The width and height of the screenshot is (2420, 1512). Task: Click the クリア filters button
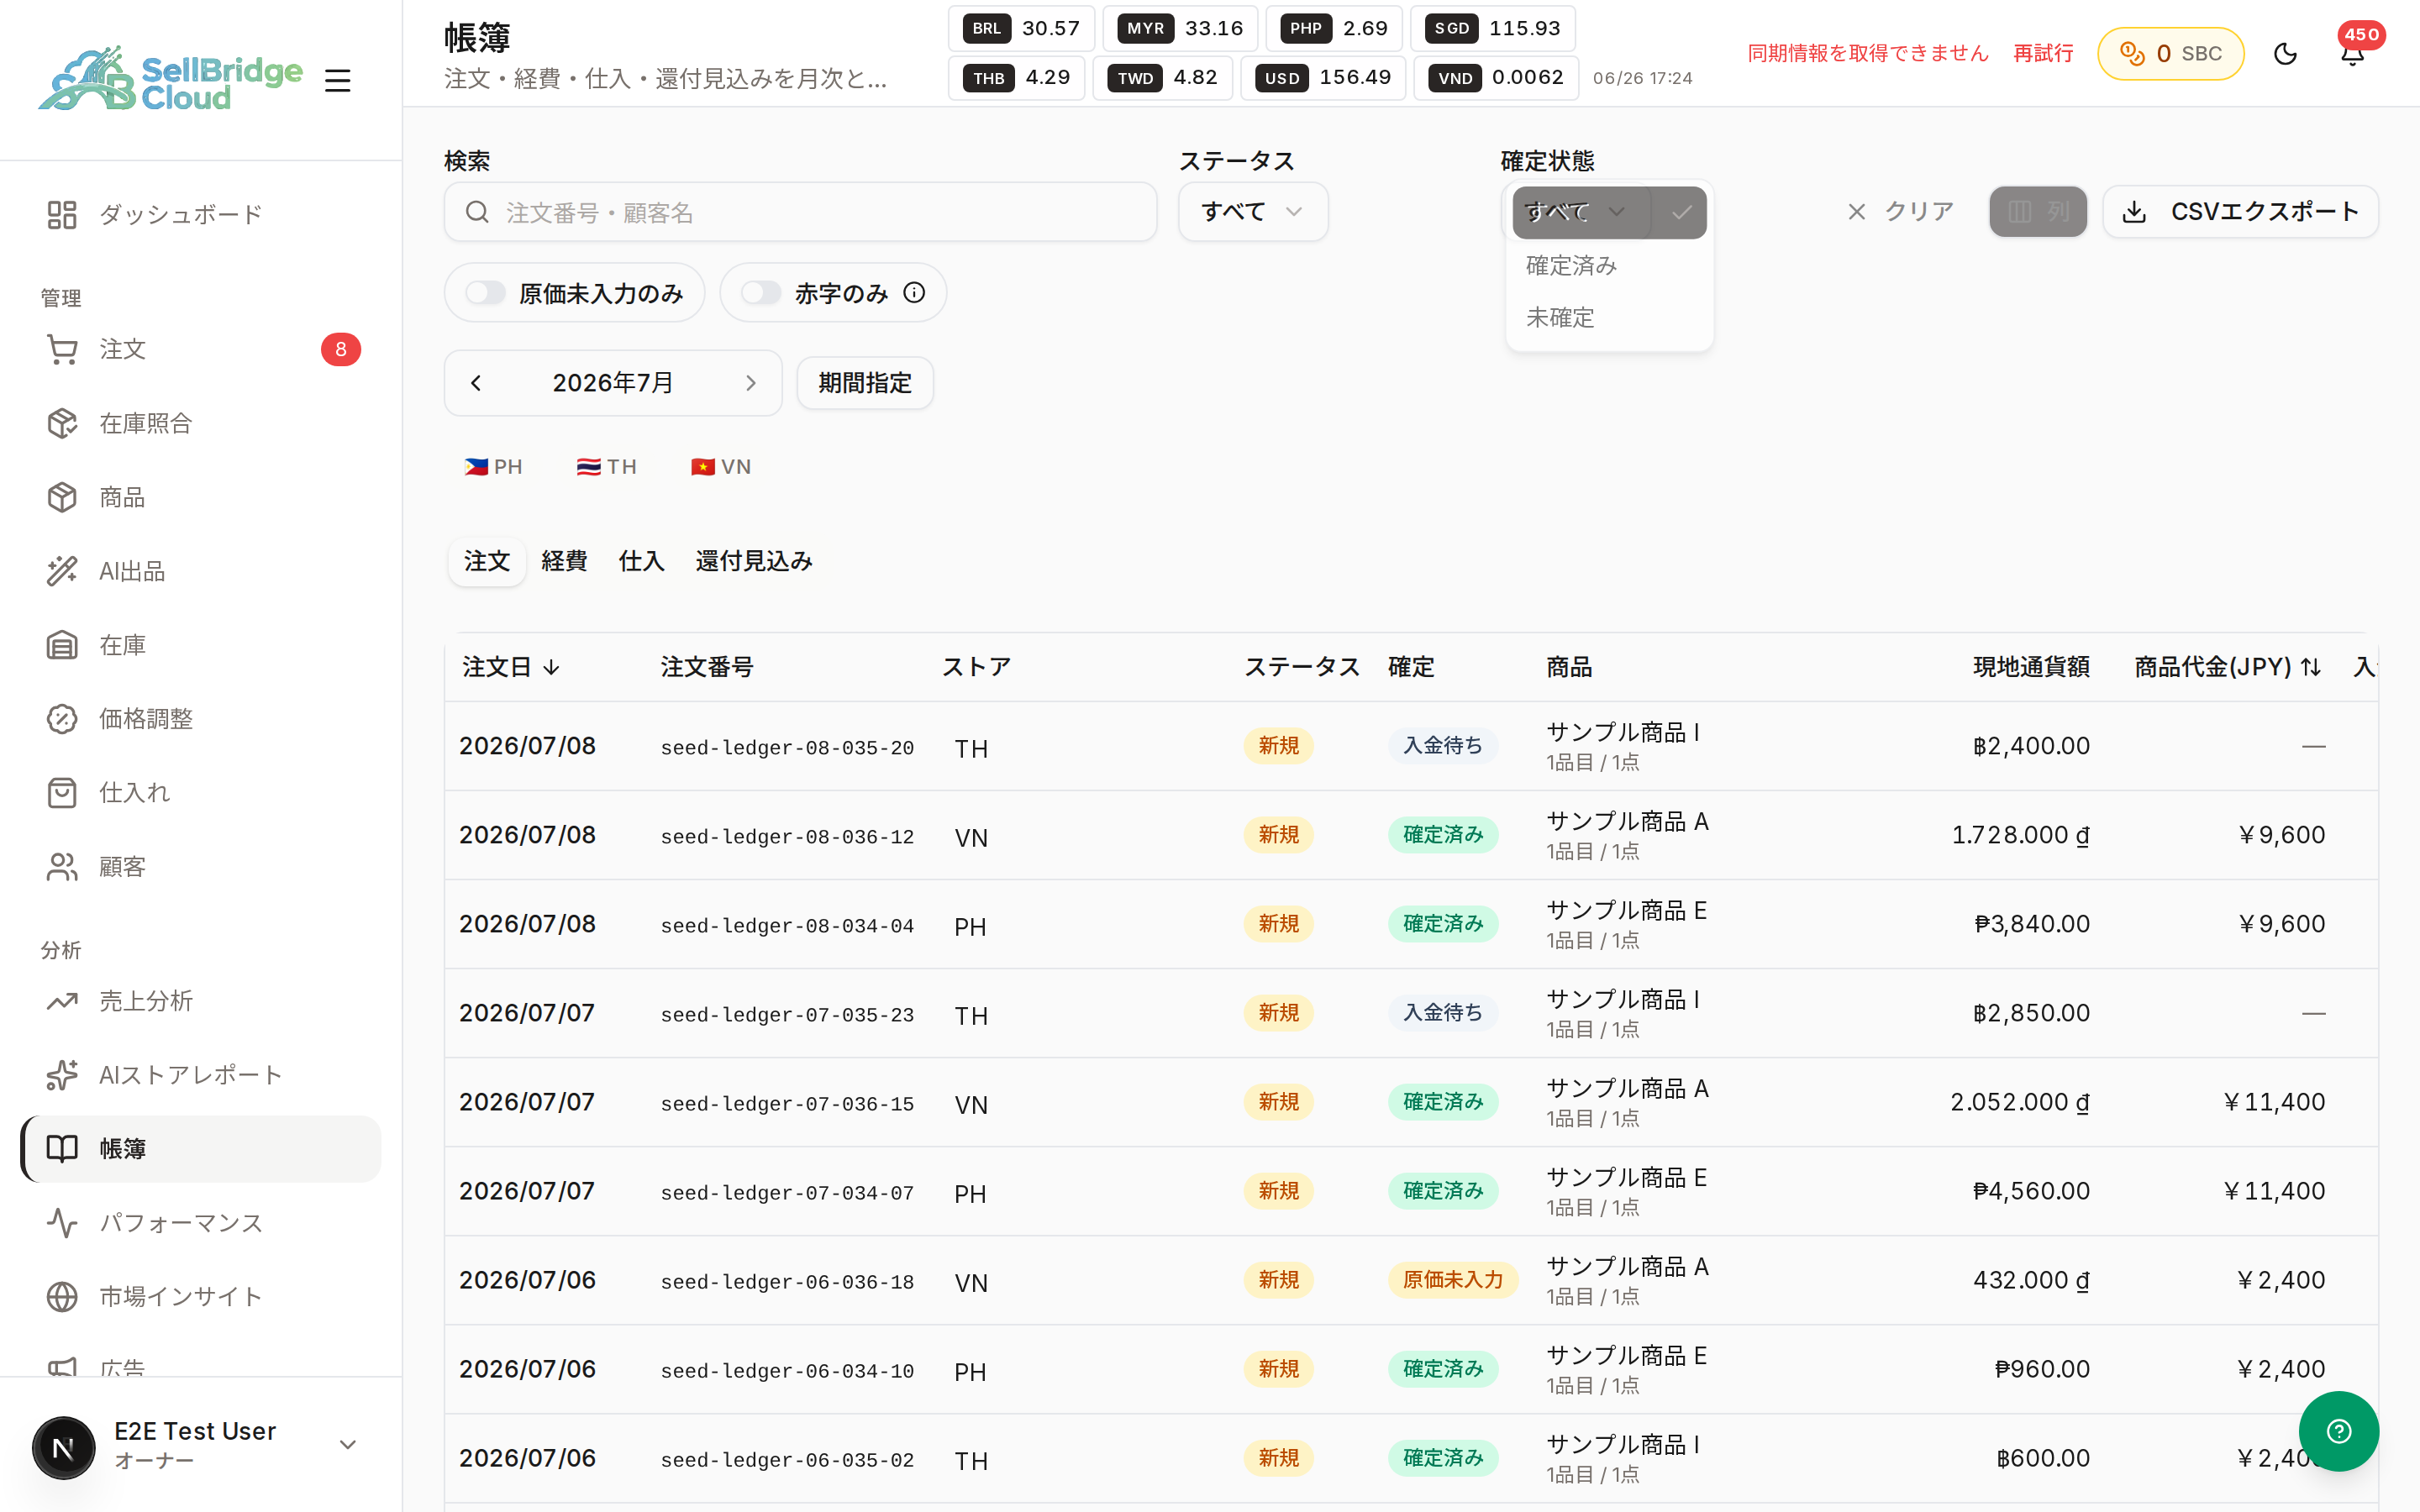[x=1899, y=211]
